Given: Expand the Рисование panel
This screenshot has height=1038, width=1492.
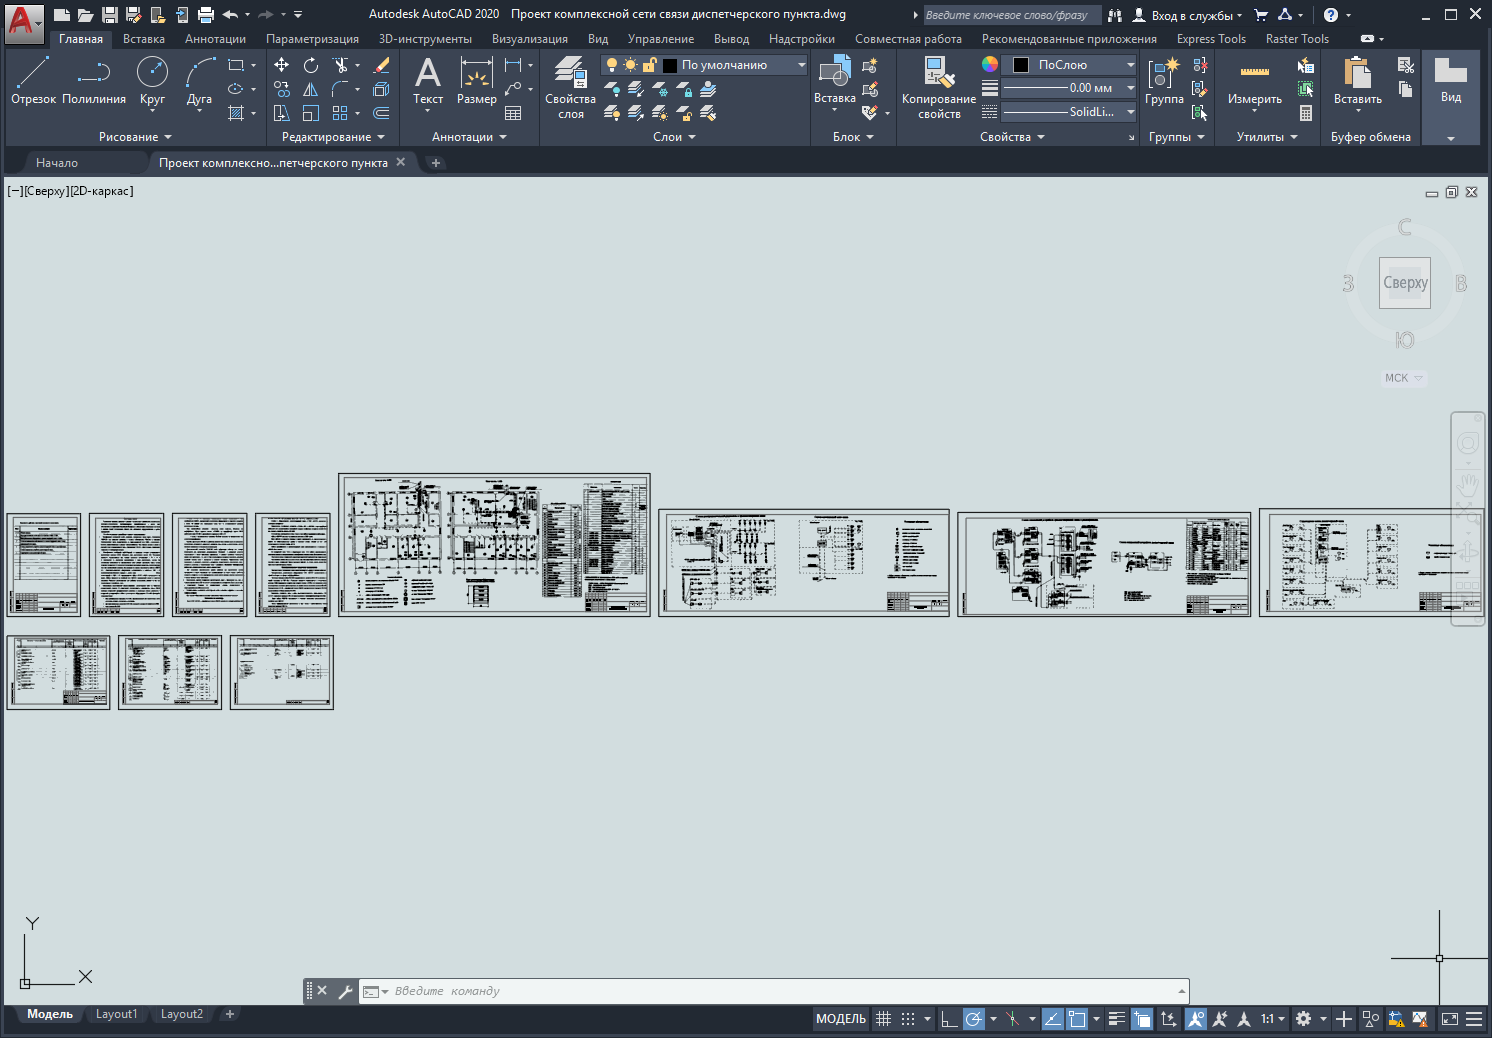Looking at the screenshot, I should click(x=135, y=137).
